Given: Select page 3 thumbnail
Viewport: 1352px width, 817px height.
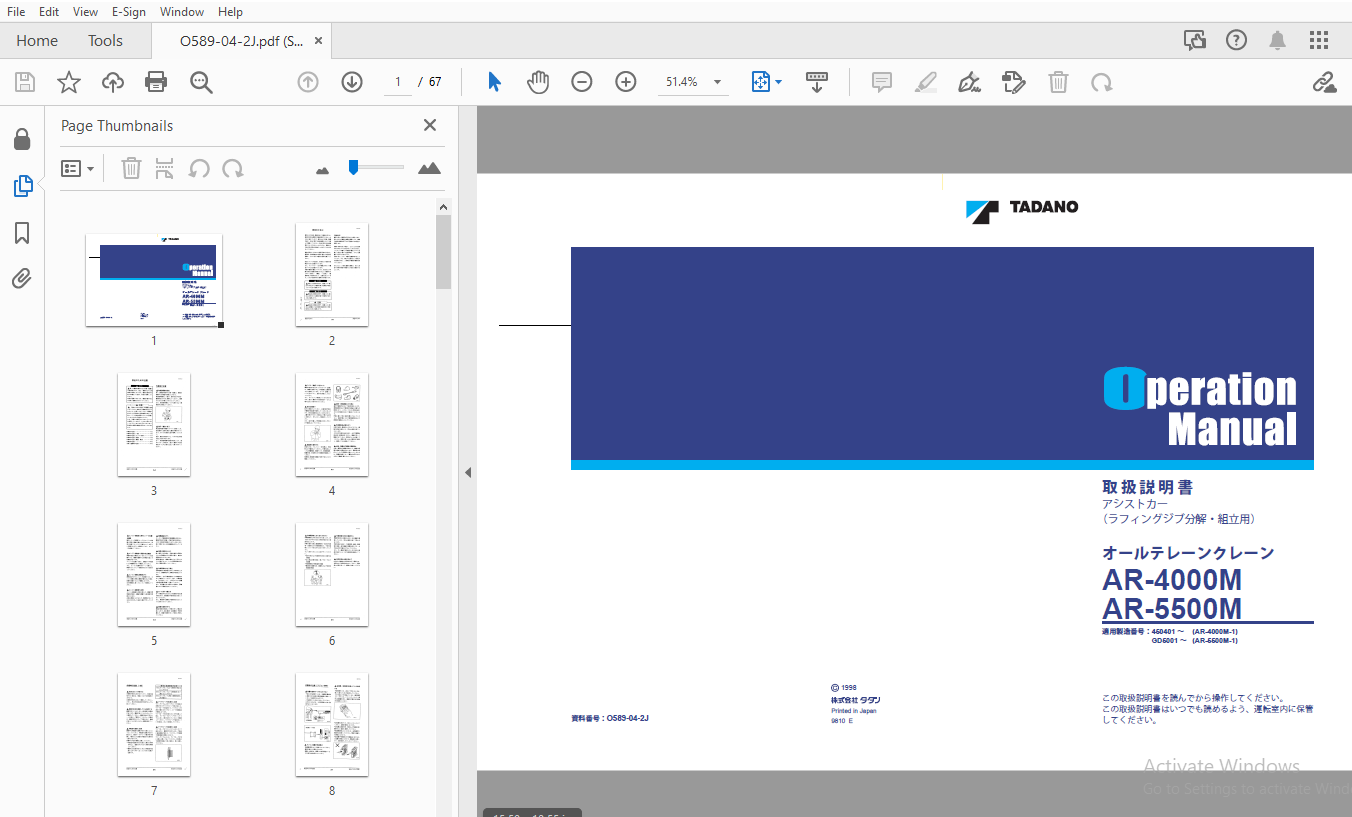Looking at the screenshot, I should coord(154,425).
